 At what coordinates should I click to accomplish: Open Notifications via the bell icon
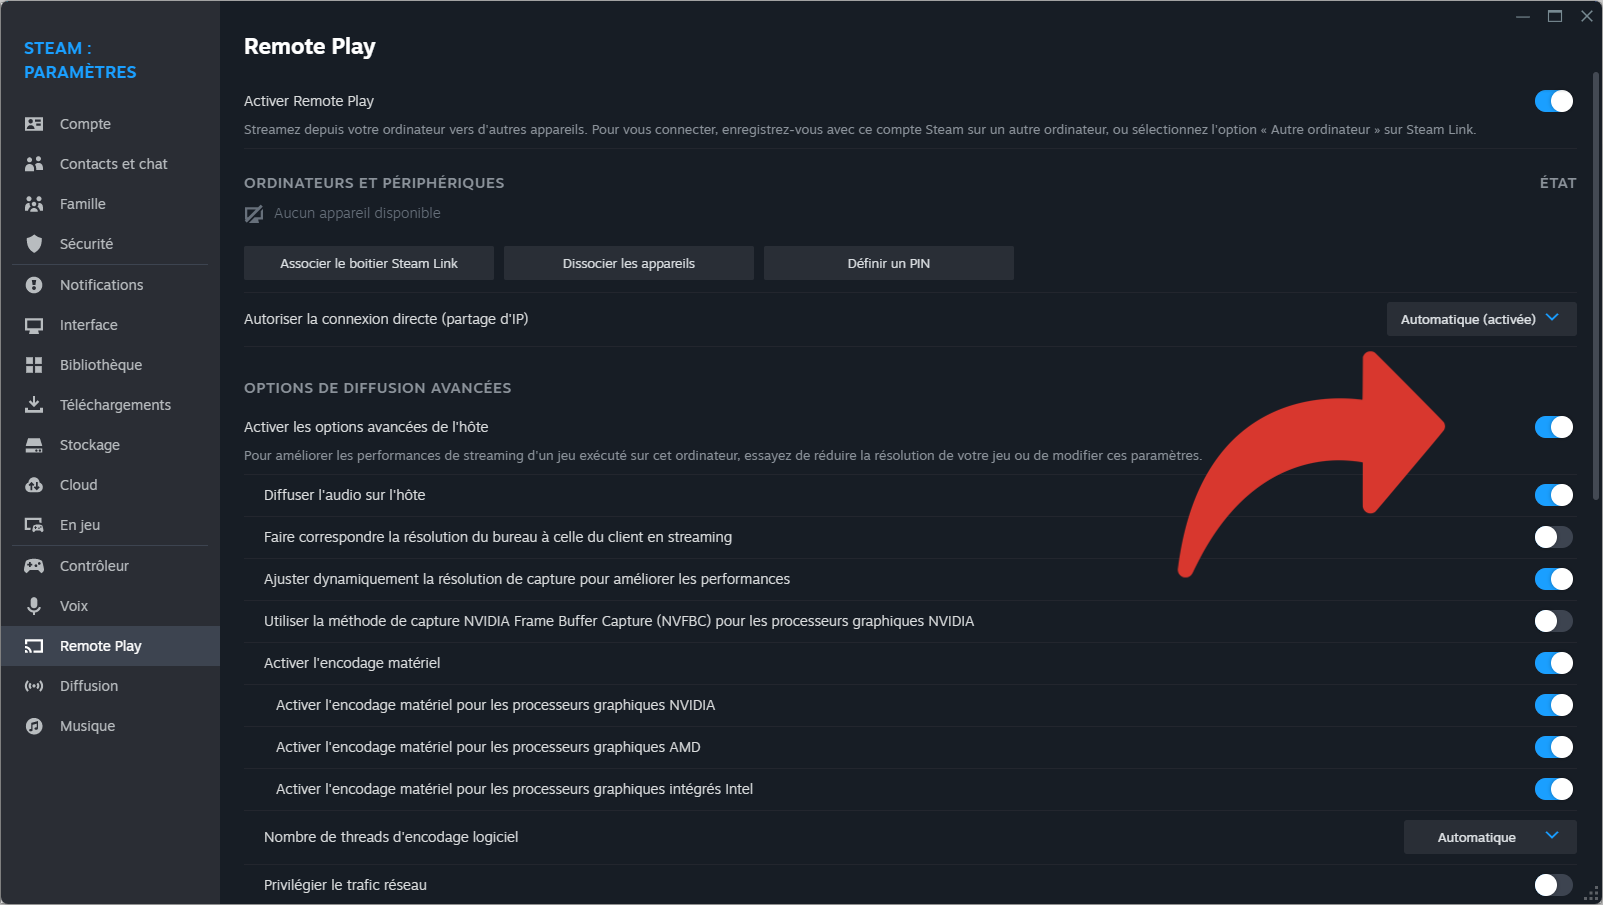[x=34, y=285]
